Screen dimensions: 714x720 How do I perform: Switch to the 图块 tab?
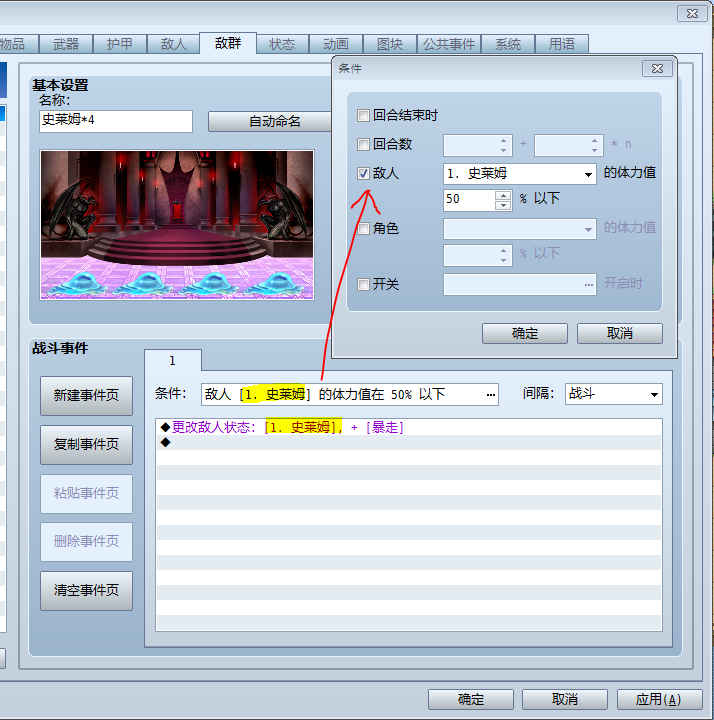(x=389, y=45)
